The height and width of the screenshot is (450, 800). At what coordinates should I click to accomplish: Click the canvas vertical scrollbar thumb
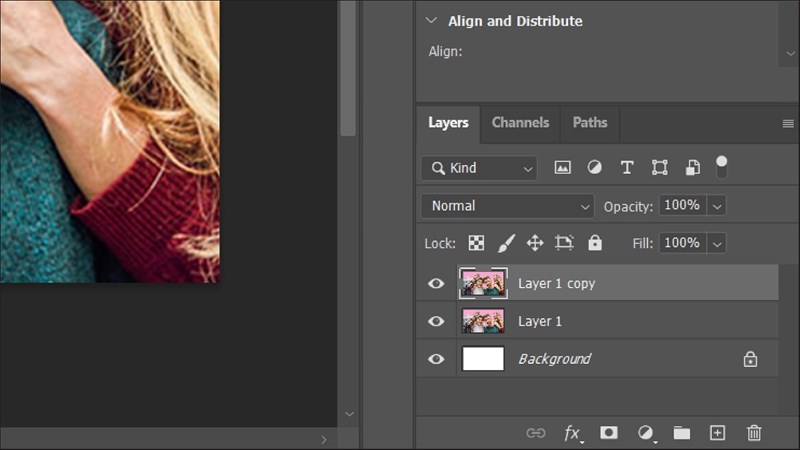(x=348, y=68)
